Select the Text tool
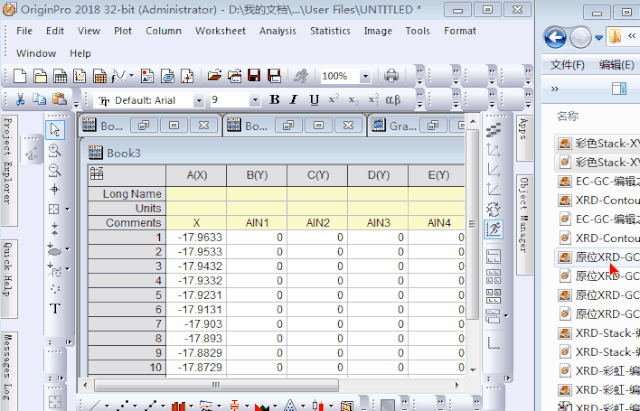The image size is (640, 411). click(55, 308)
